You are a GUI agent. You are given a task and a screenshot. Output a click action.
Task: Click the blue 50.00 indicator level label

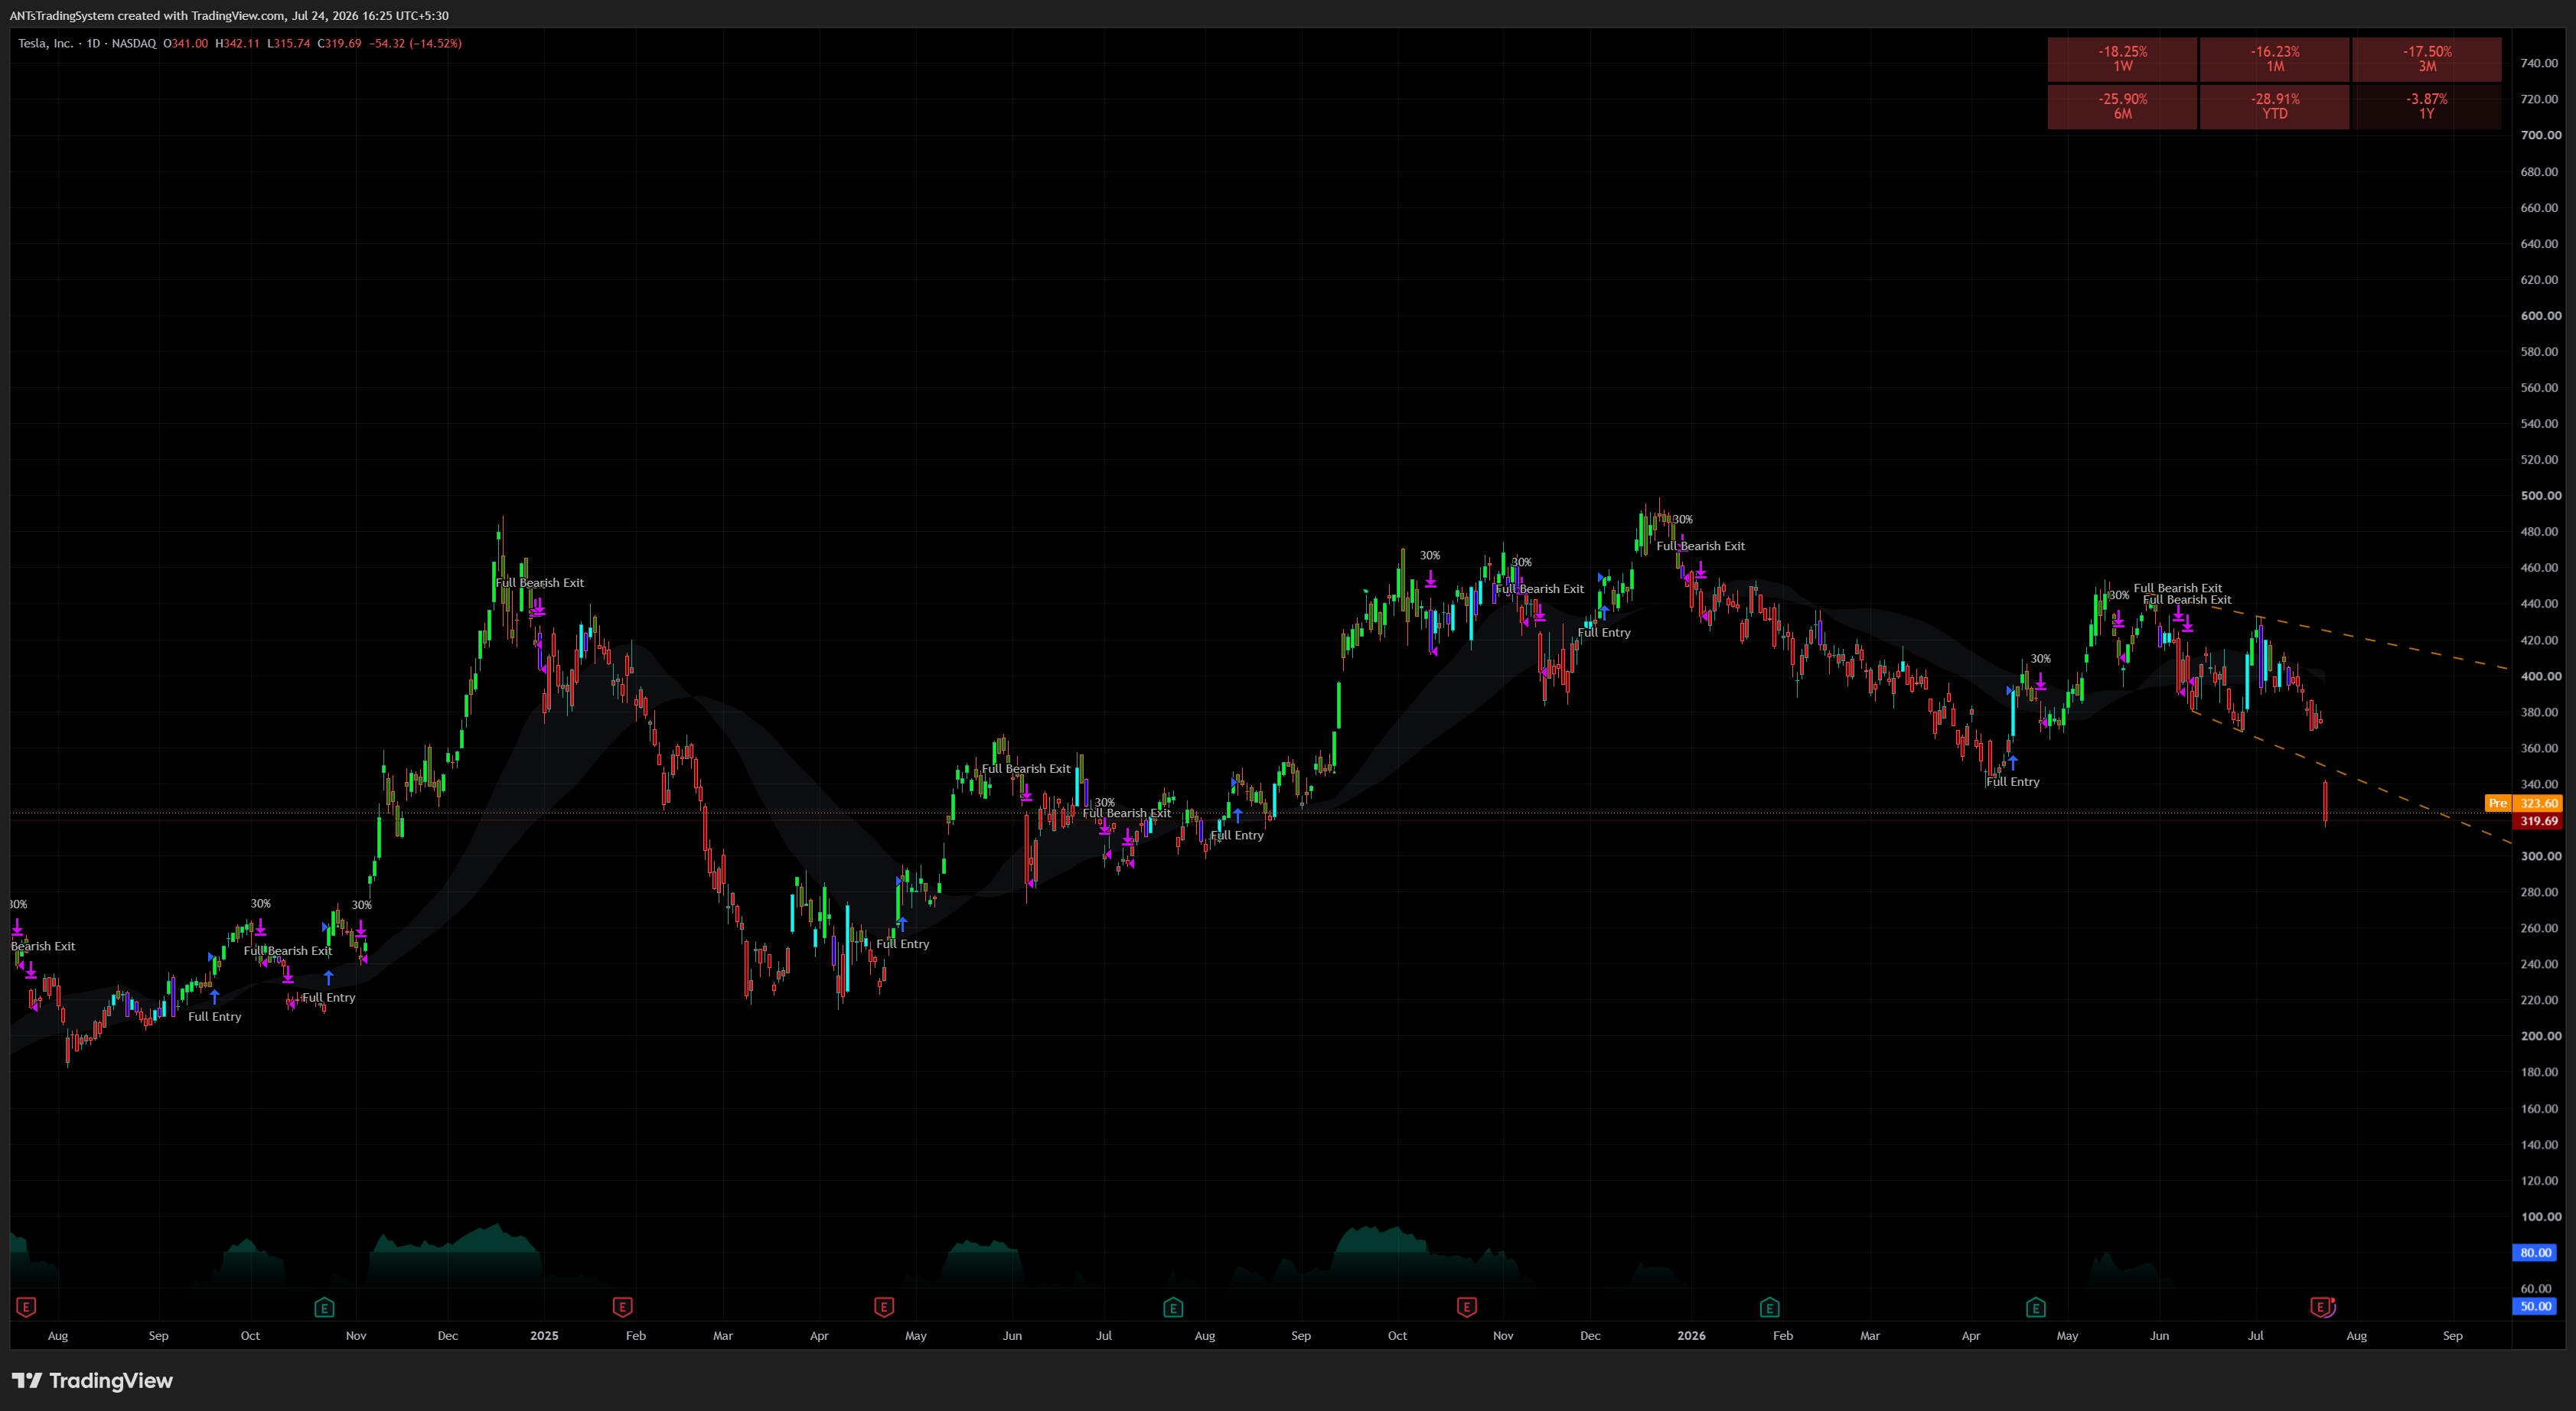[2535, 1306]
